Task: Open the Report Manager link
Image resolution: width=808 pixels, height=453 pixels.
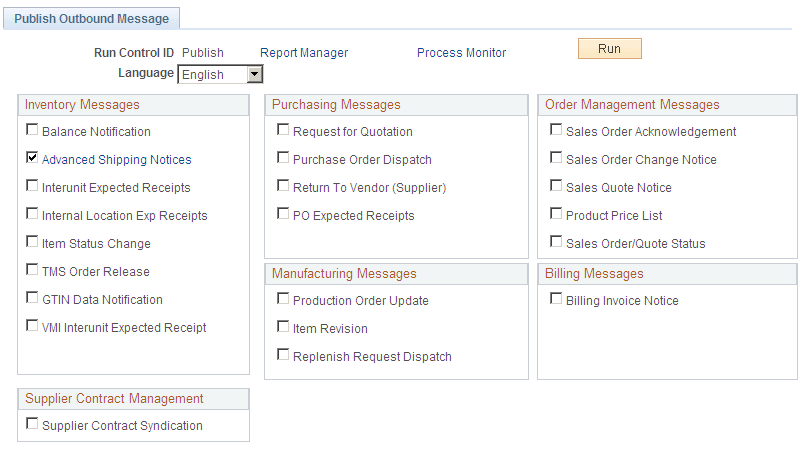Action: (304, 53)
